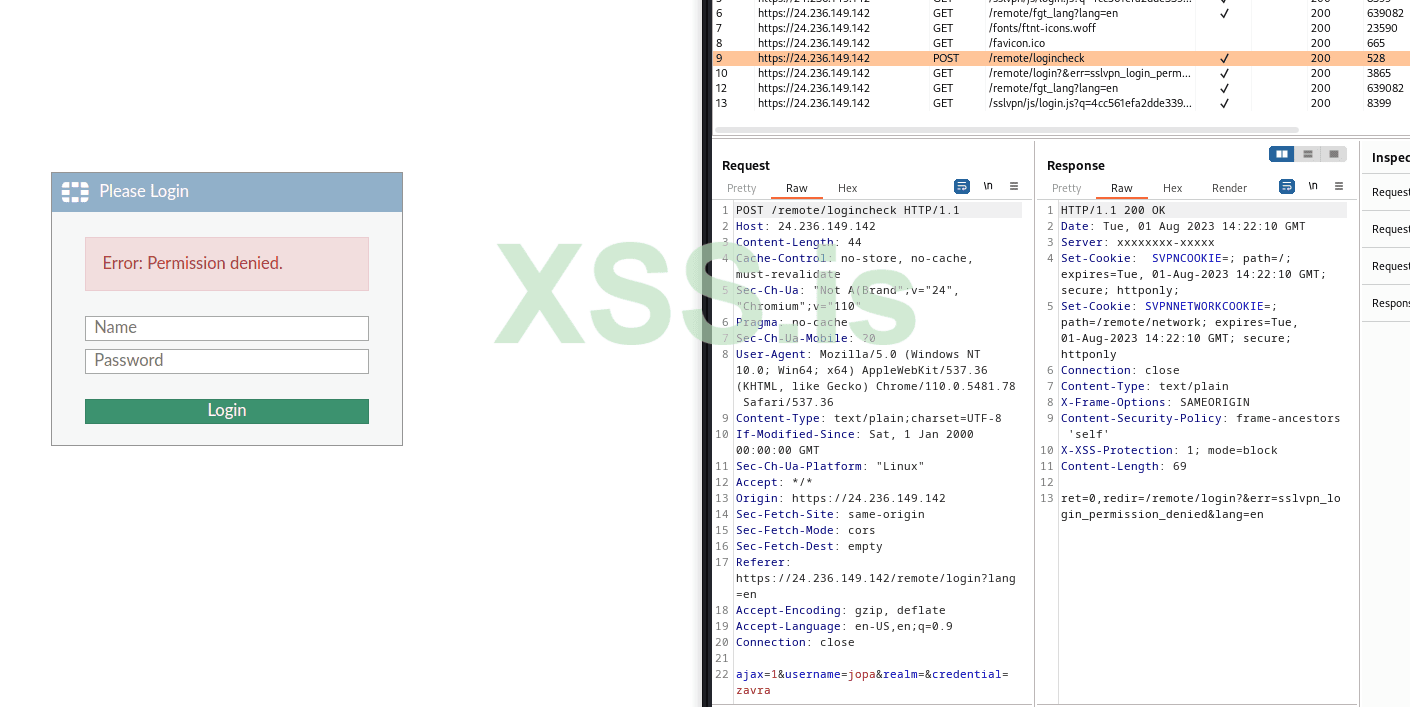Click request line 'POST /remote/logincheck HTTP/1.1'
This screenshot has width=1410, height=707.
(x=847, y=210)
